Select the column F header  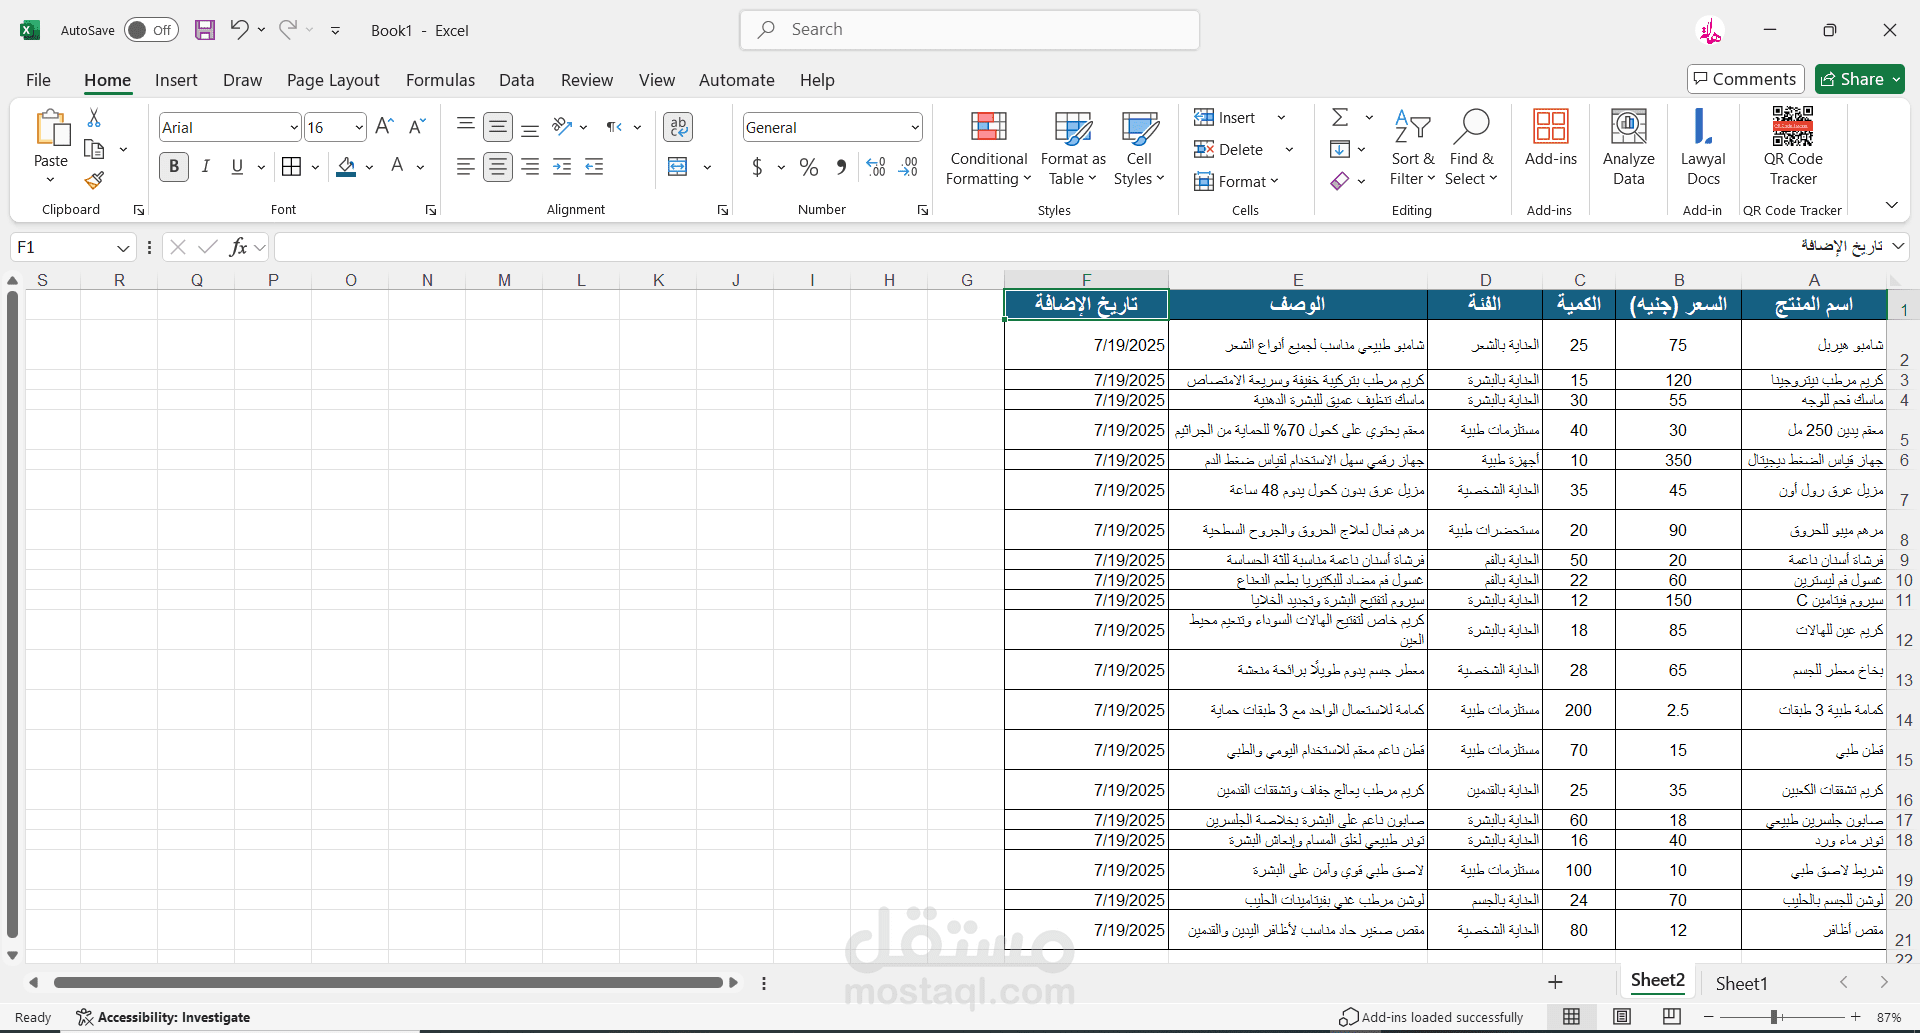tap(1086, 280)
